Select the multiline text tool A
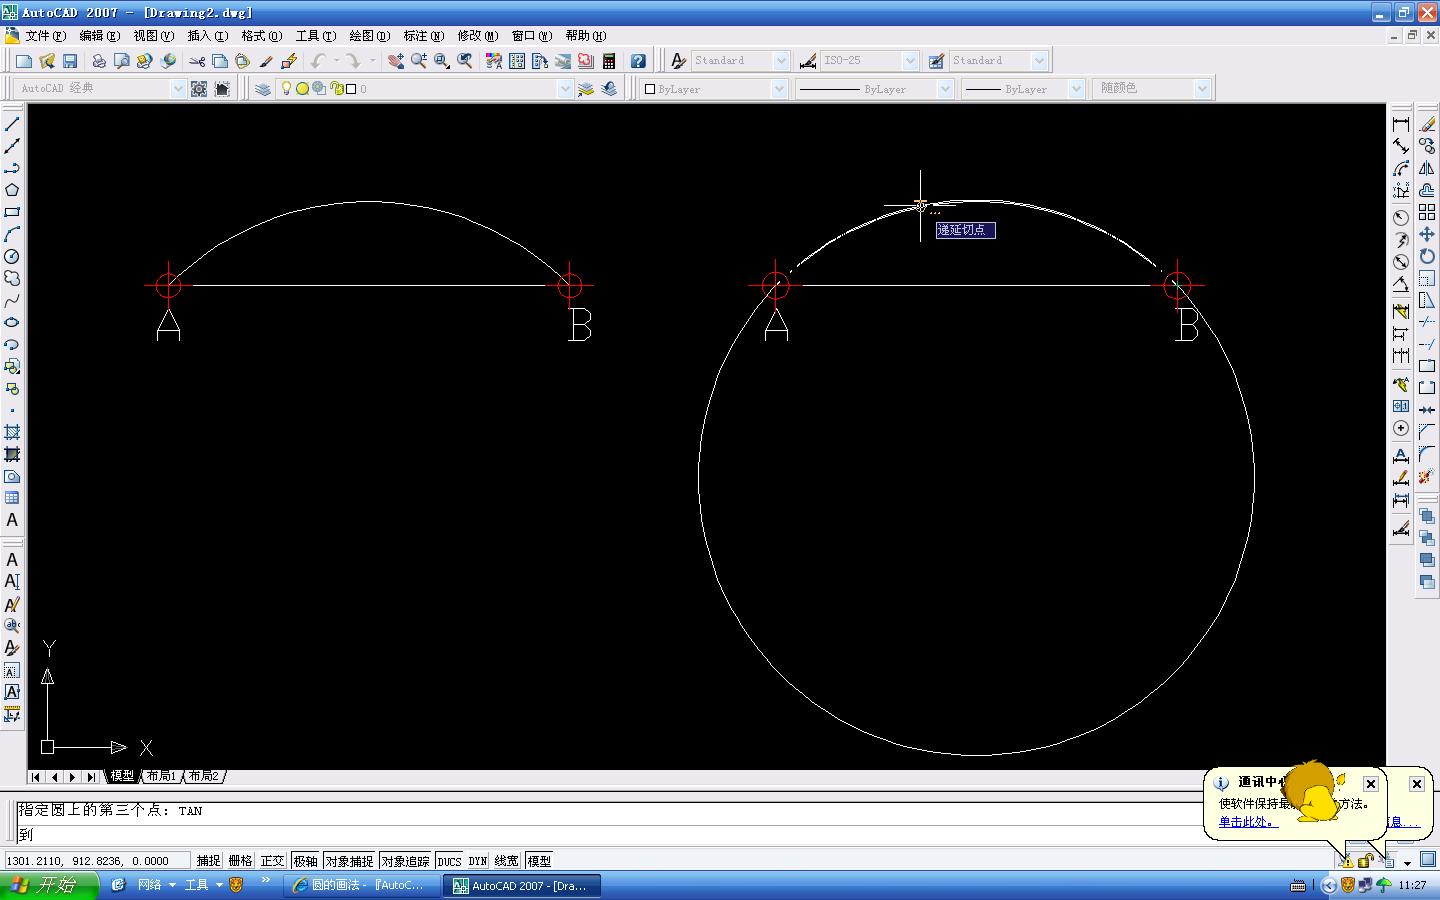Image resolution: width=1440 pixels, height=900 pixels. [12, 520]
